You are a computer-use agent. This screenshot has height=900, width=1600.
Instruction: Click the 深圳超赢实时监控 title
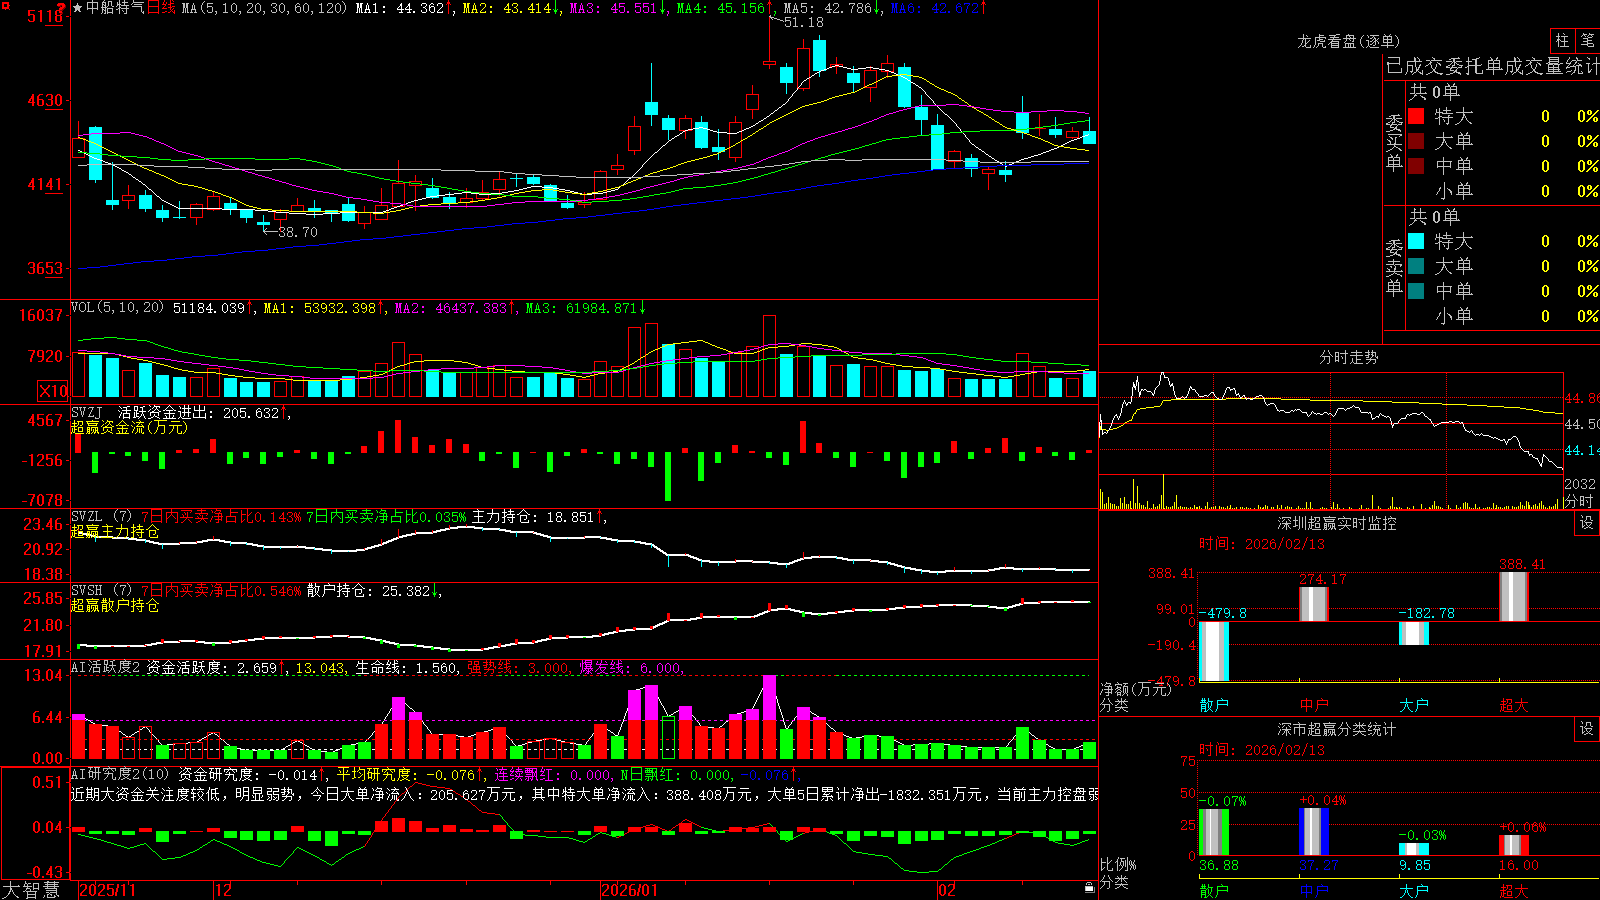point(1337,523)
